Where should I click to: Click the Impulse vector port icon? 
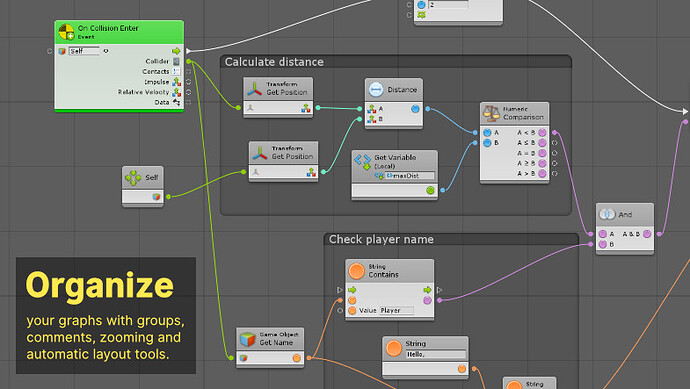[x=176, y=82]
